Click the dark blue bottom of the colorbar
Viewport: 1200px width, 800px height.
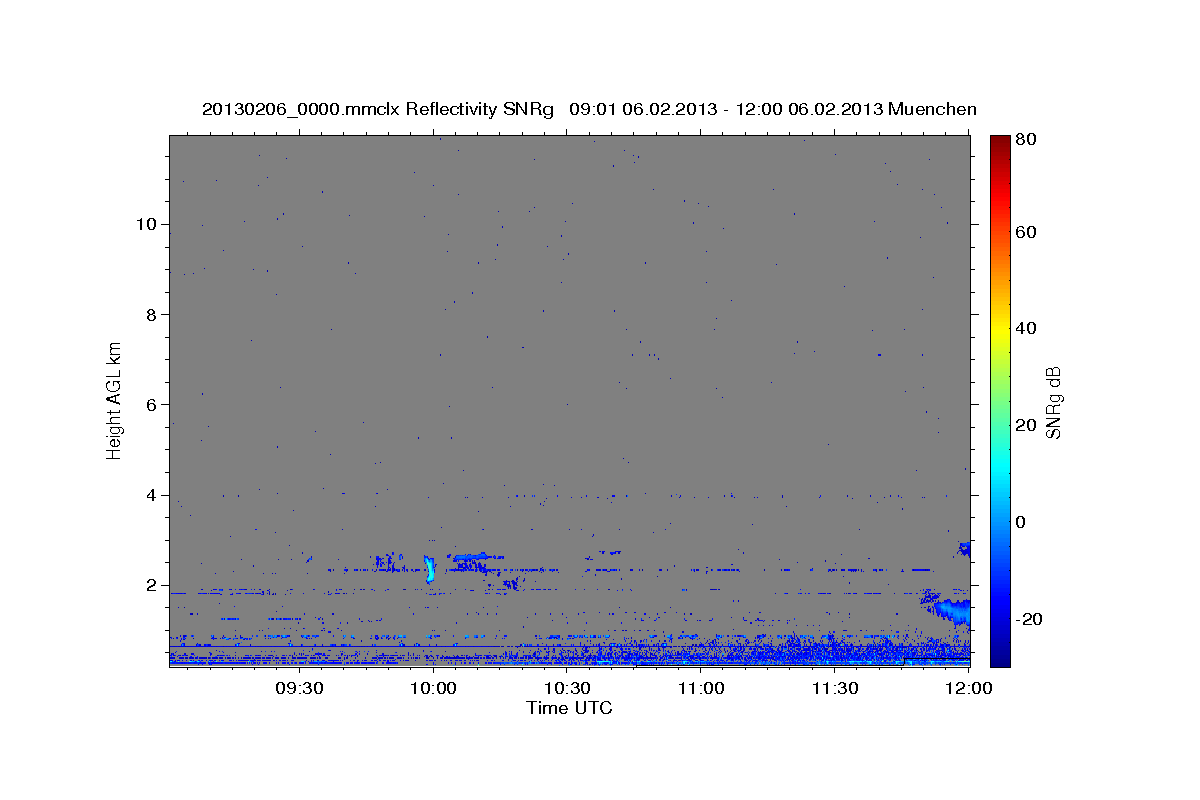[x=999, y=656]
